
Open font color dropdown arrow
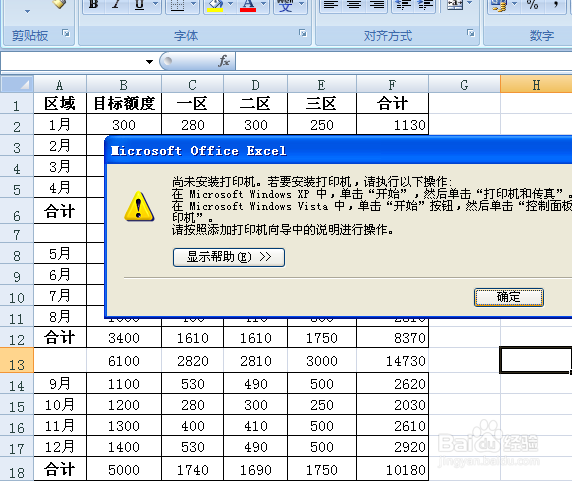(263, 4)
